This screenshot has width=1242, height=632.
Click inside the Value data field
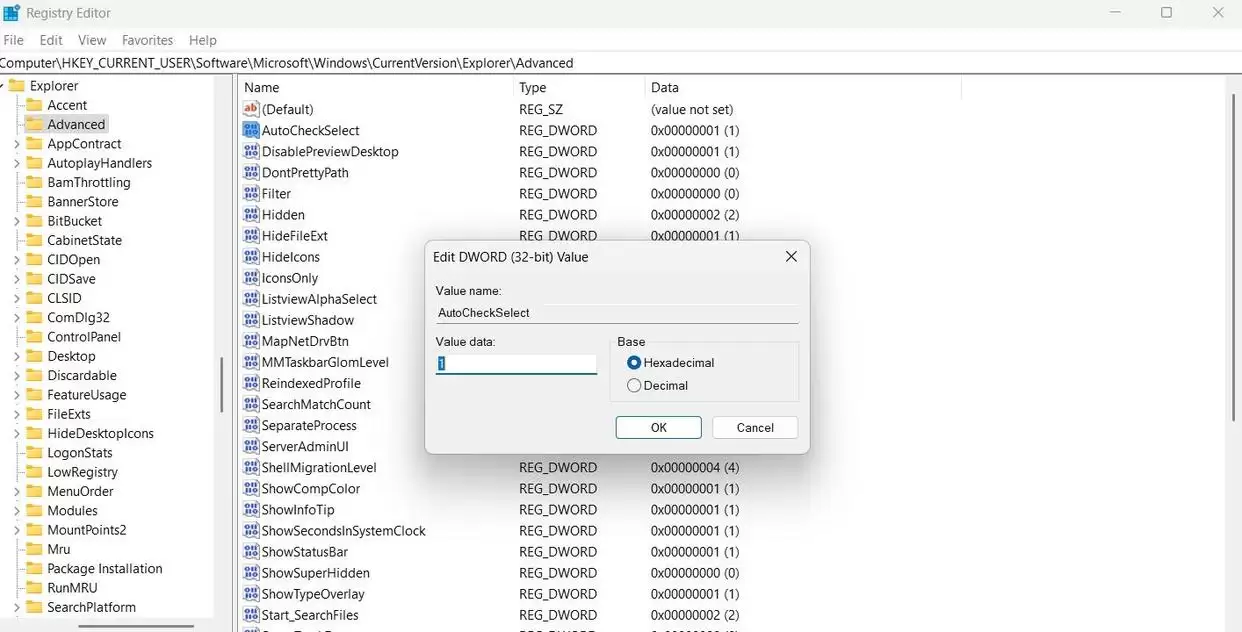coord(515,363)
